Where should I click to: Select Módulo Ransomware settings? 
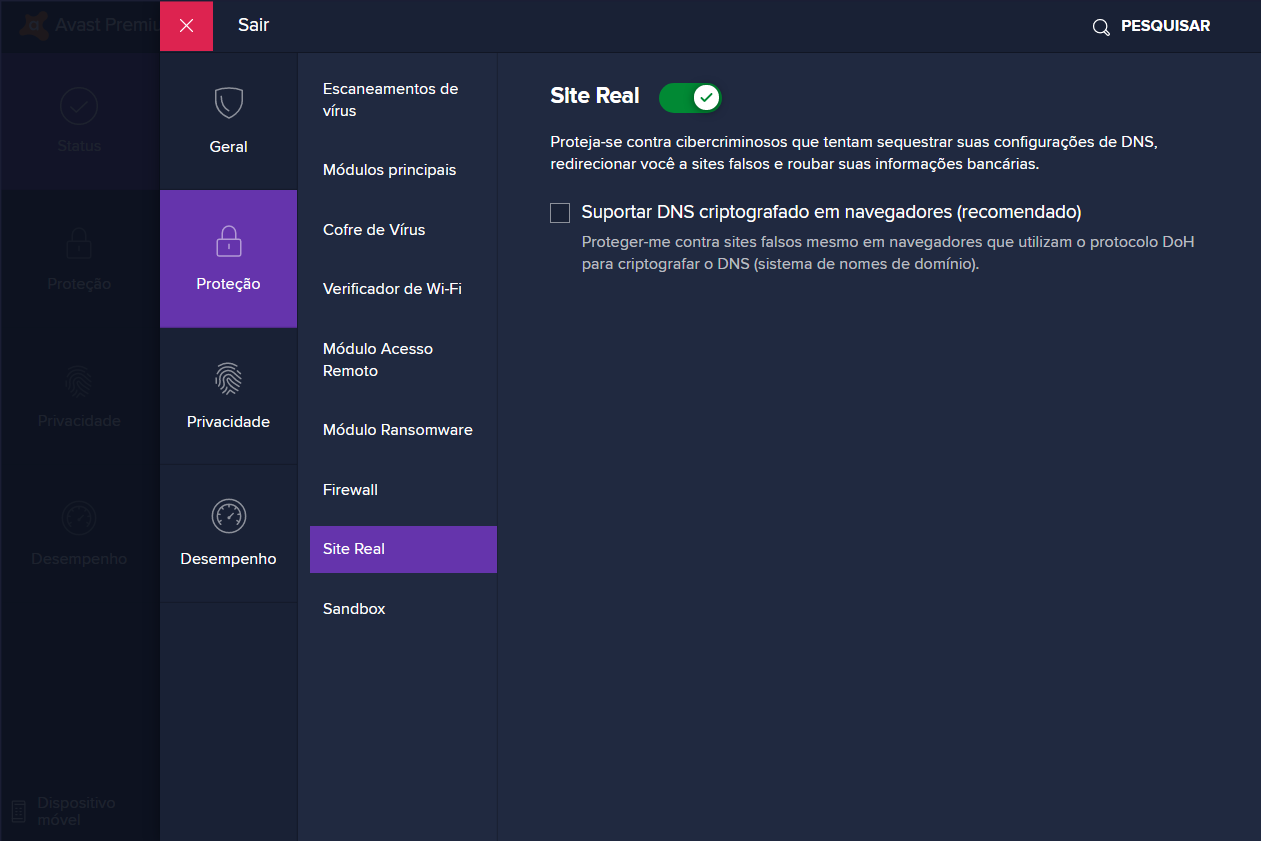397,430
